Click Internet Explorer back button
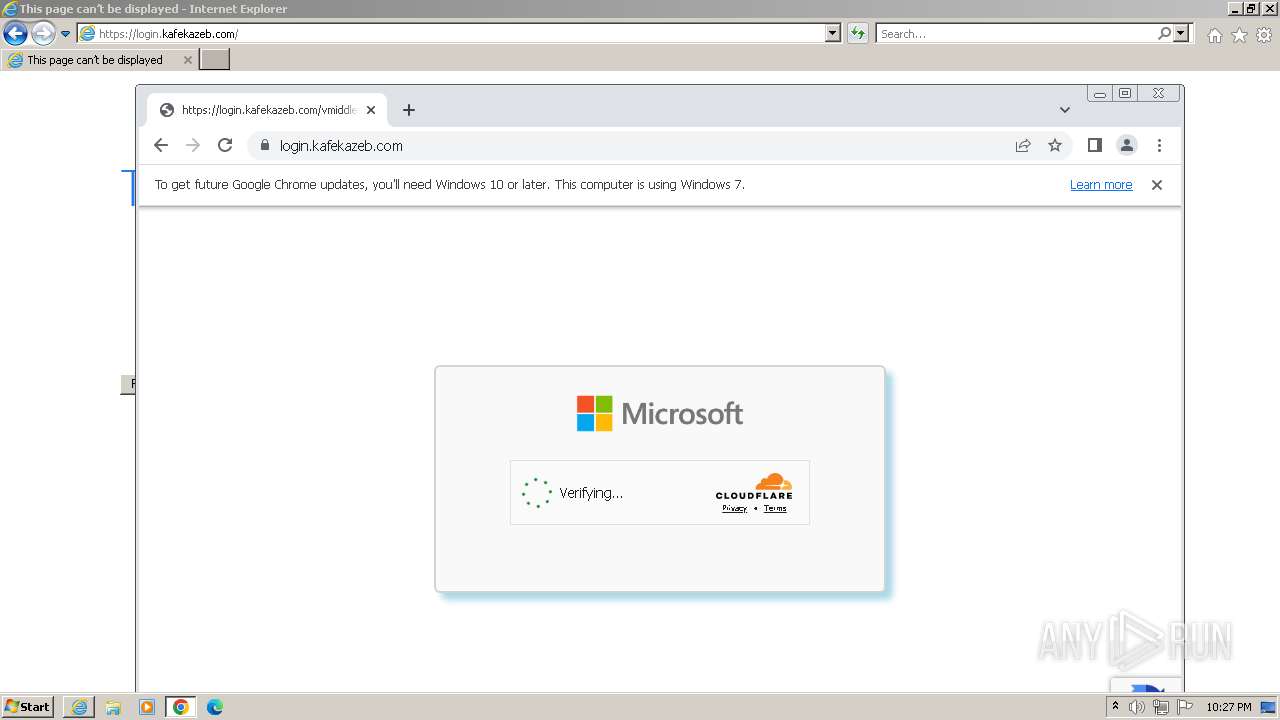 coord(15,34)
